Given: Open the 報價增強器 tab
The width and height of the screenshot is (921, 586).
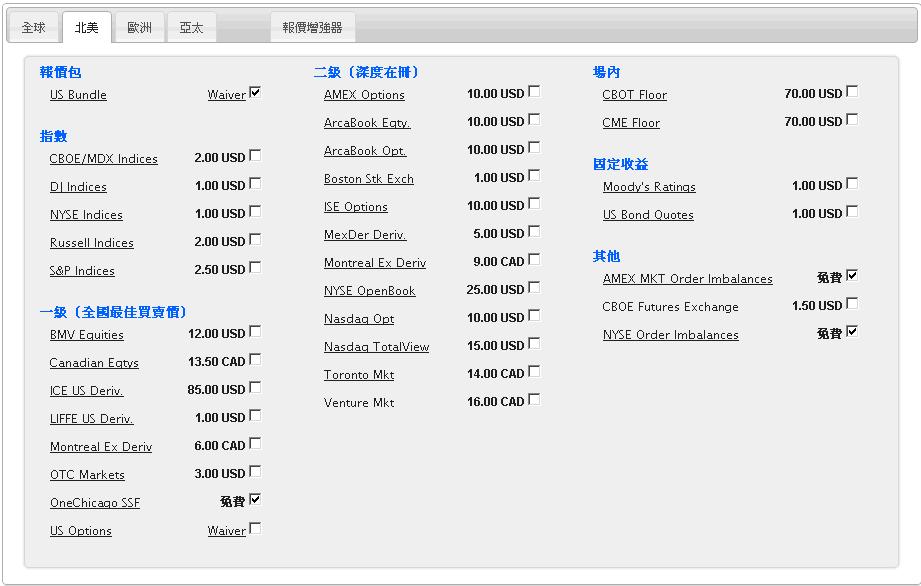Looking at the screenshot, I should tap(312, 28).
